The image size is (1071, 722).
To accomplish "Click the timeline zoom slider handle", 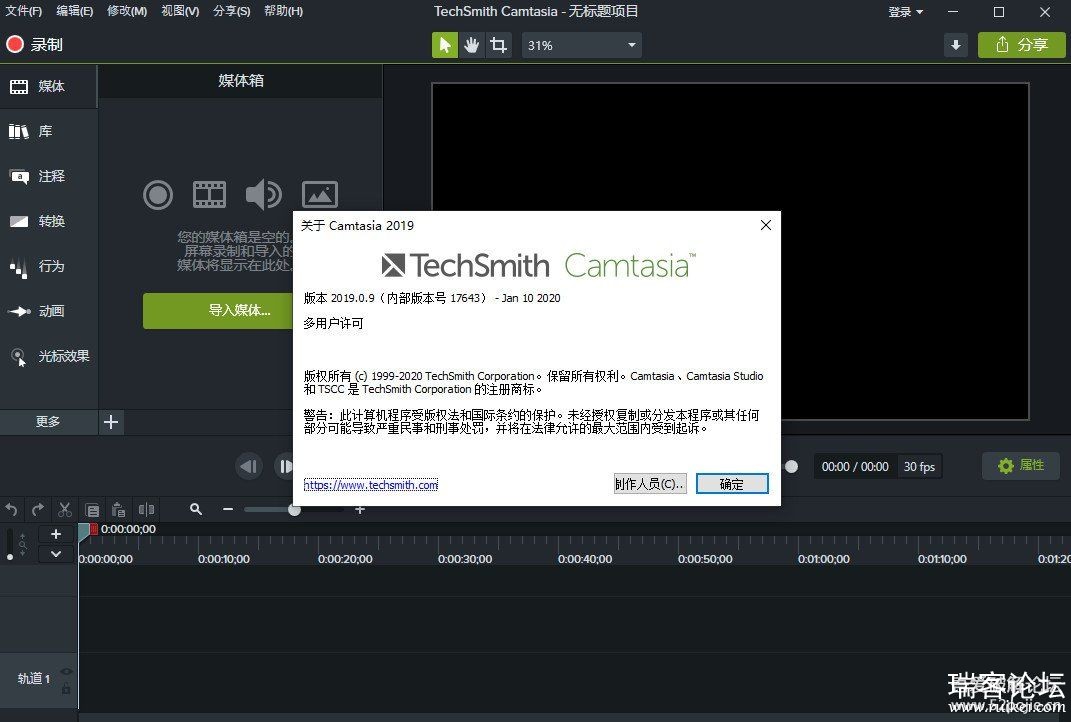I will 294,510.
